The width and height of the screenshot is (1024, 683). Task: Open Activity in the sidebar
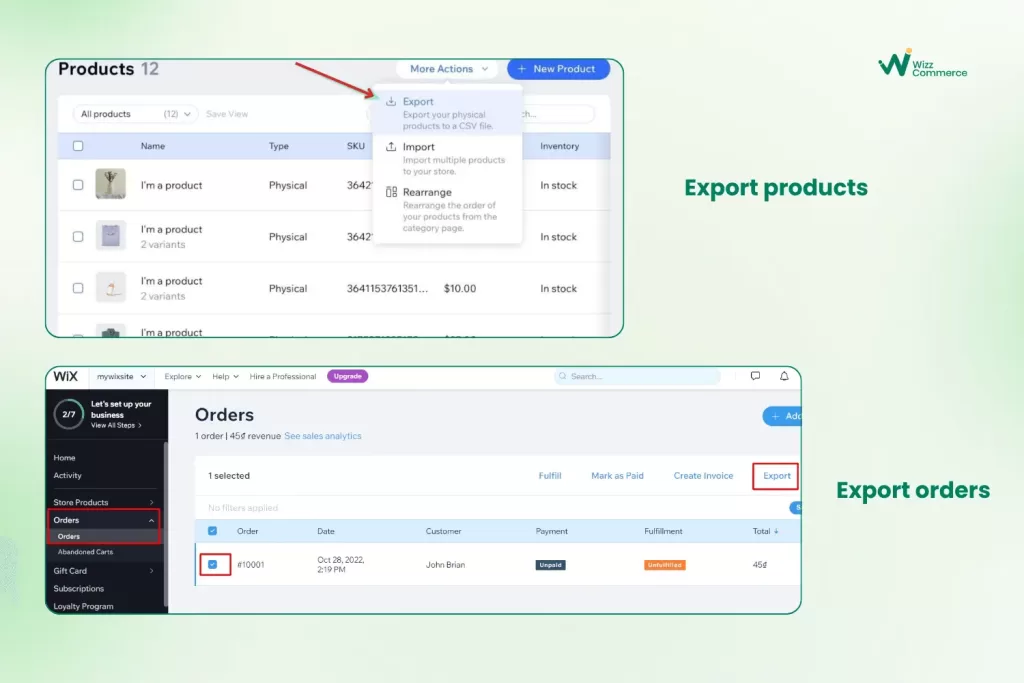(67, 475)
